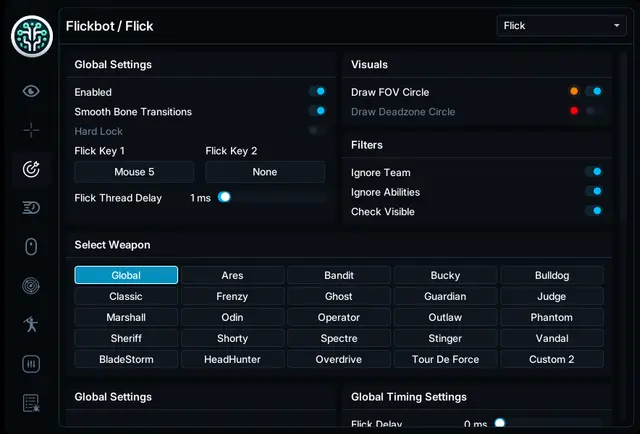Image resolution: width=640 pixels, height=434 pixels.
Task: Click the None button under Flick Key 2
Action: click(265, 172)
